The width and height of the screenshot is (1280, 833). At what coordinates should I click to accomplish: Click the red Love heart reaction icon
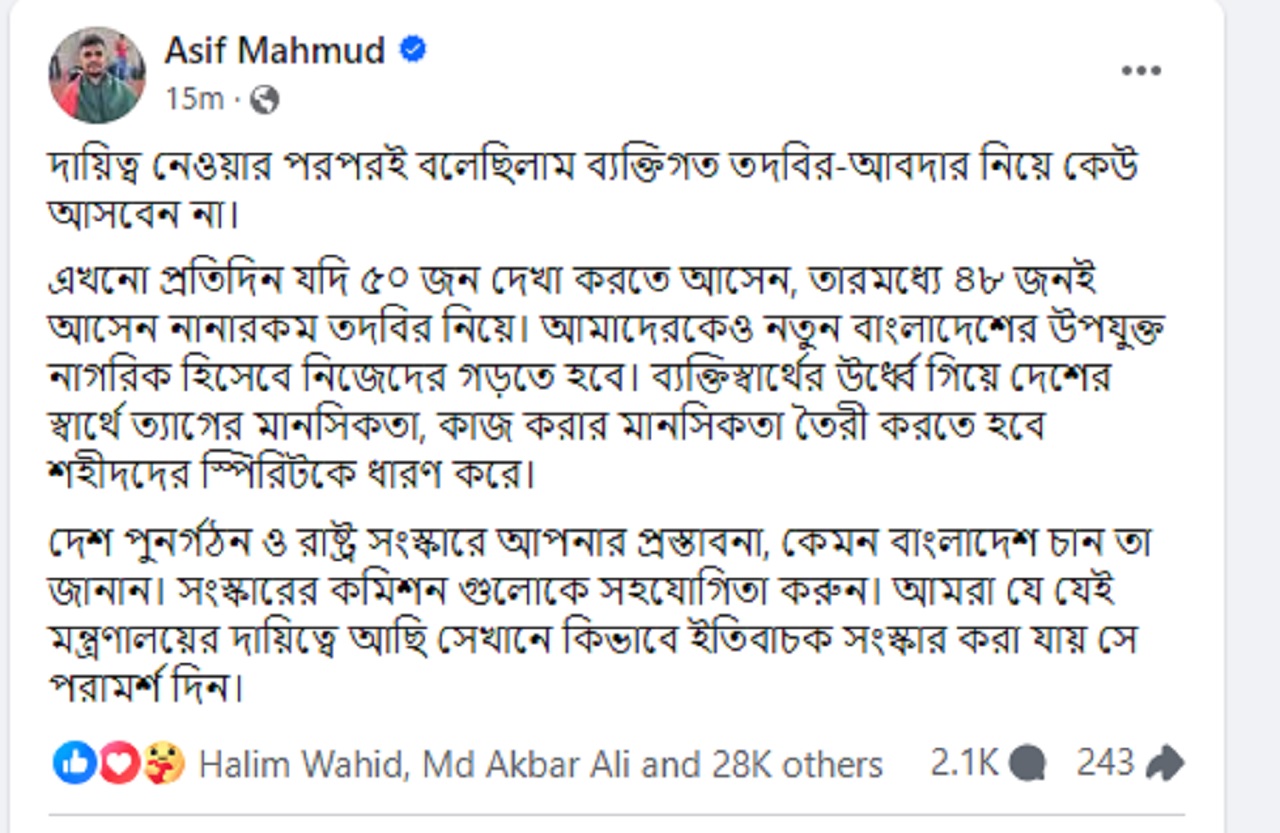[120, 764]
